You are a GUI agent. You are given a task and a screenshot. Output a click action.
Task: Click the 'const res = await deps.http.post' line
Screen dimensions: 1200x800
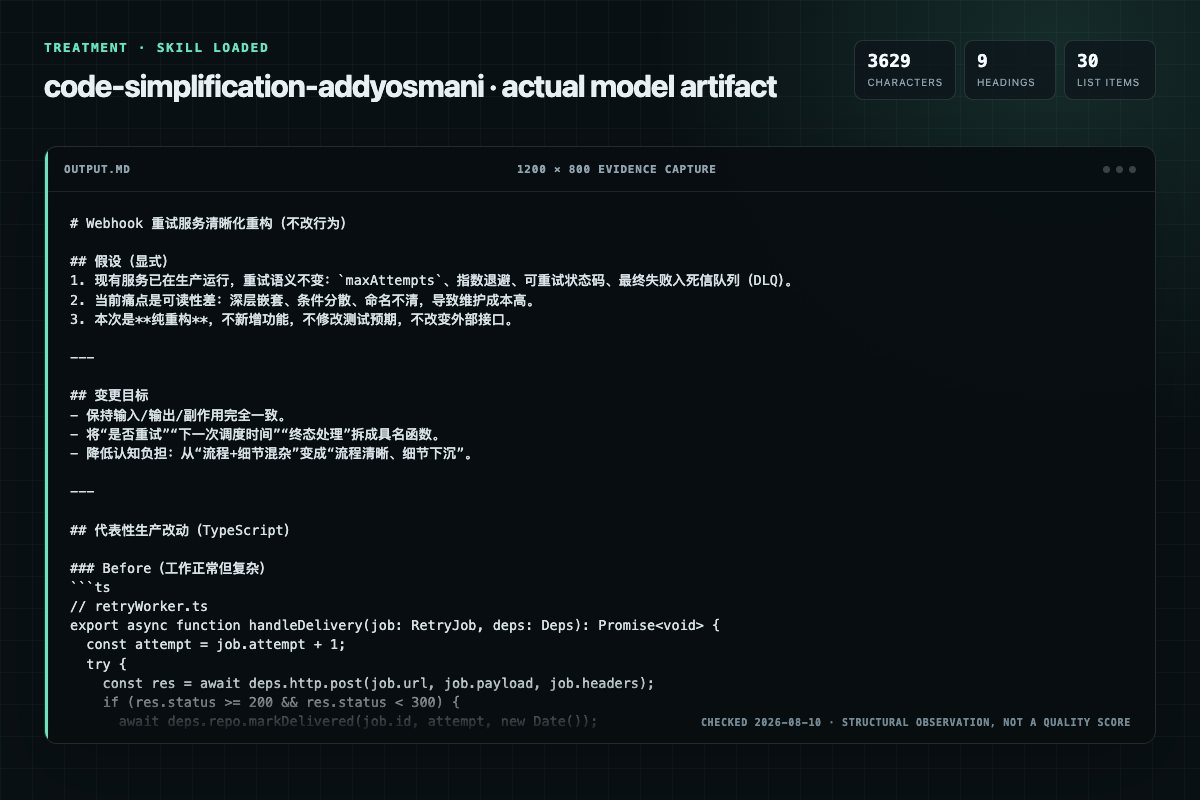point(378,683)
